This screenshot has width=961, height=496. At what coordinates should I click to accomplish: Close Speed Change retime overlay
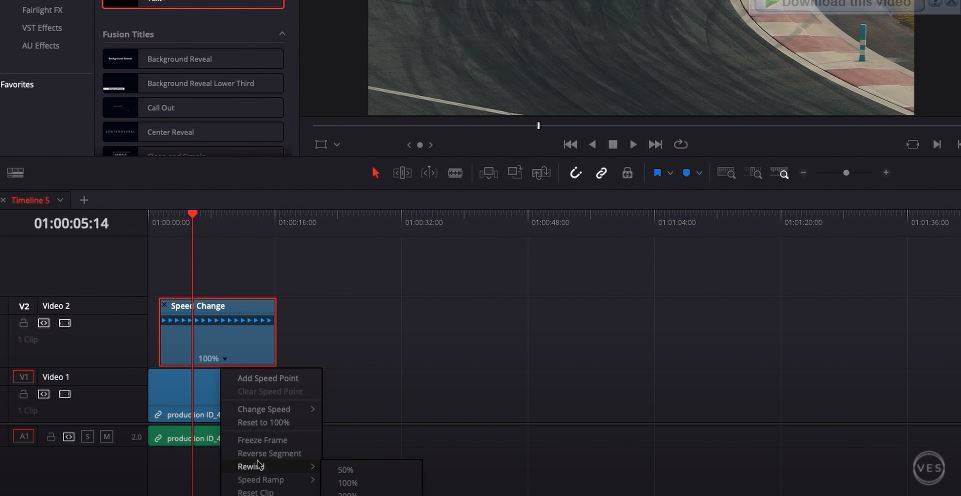click(164, 304)
